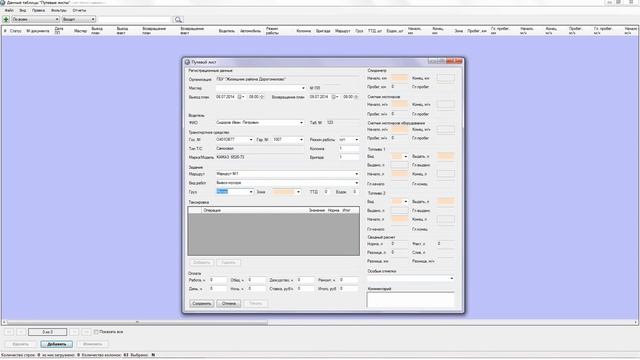Open the calendar picker for Выезд план date
The height and width of the screenshot is (360, 640).
tap(240, 97)
